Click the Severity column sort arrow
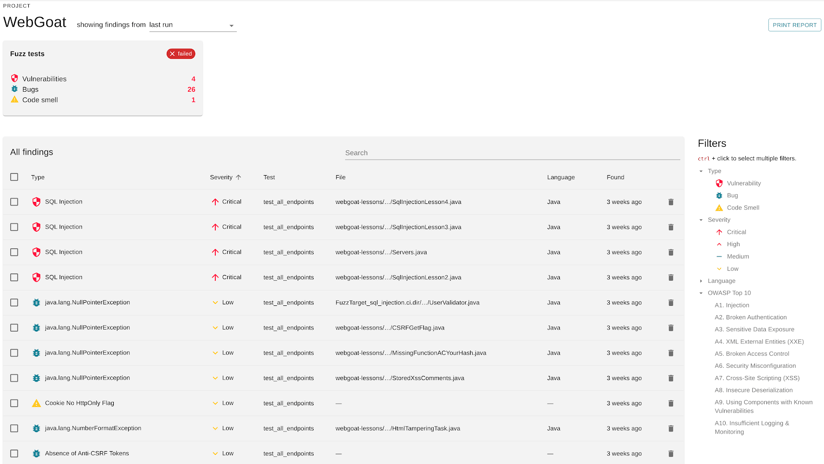The width and height of the screenshot is (824, 464). coord(239,177)
